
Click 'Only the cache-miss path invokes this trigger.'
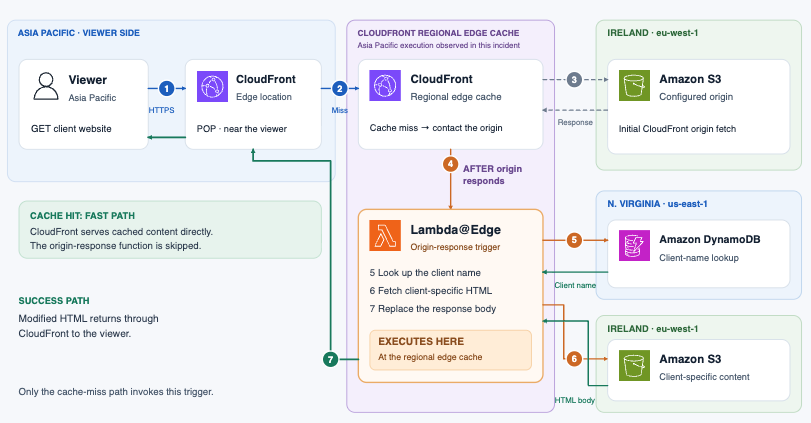116,392
